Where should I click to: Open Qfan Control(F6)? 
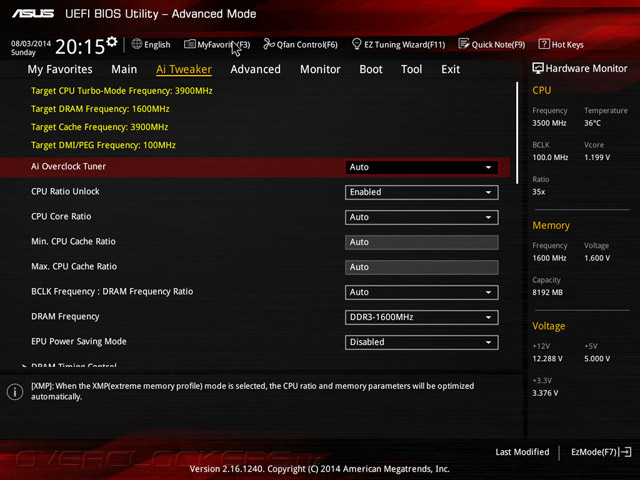point(301,44)
